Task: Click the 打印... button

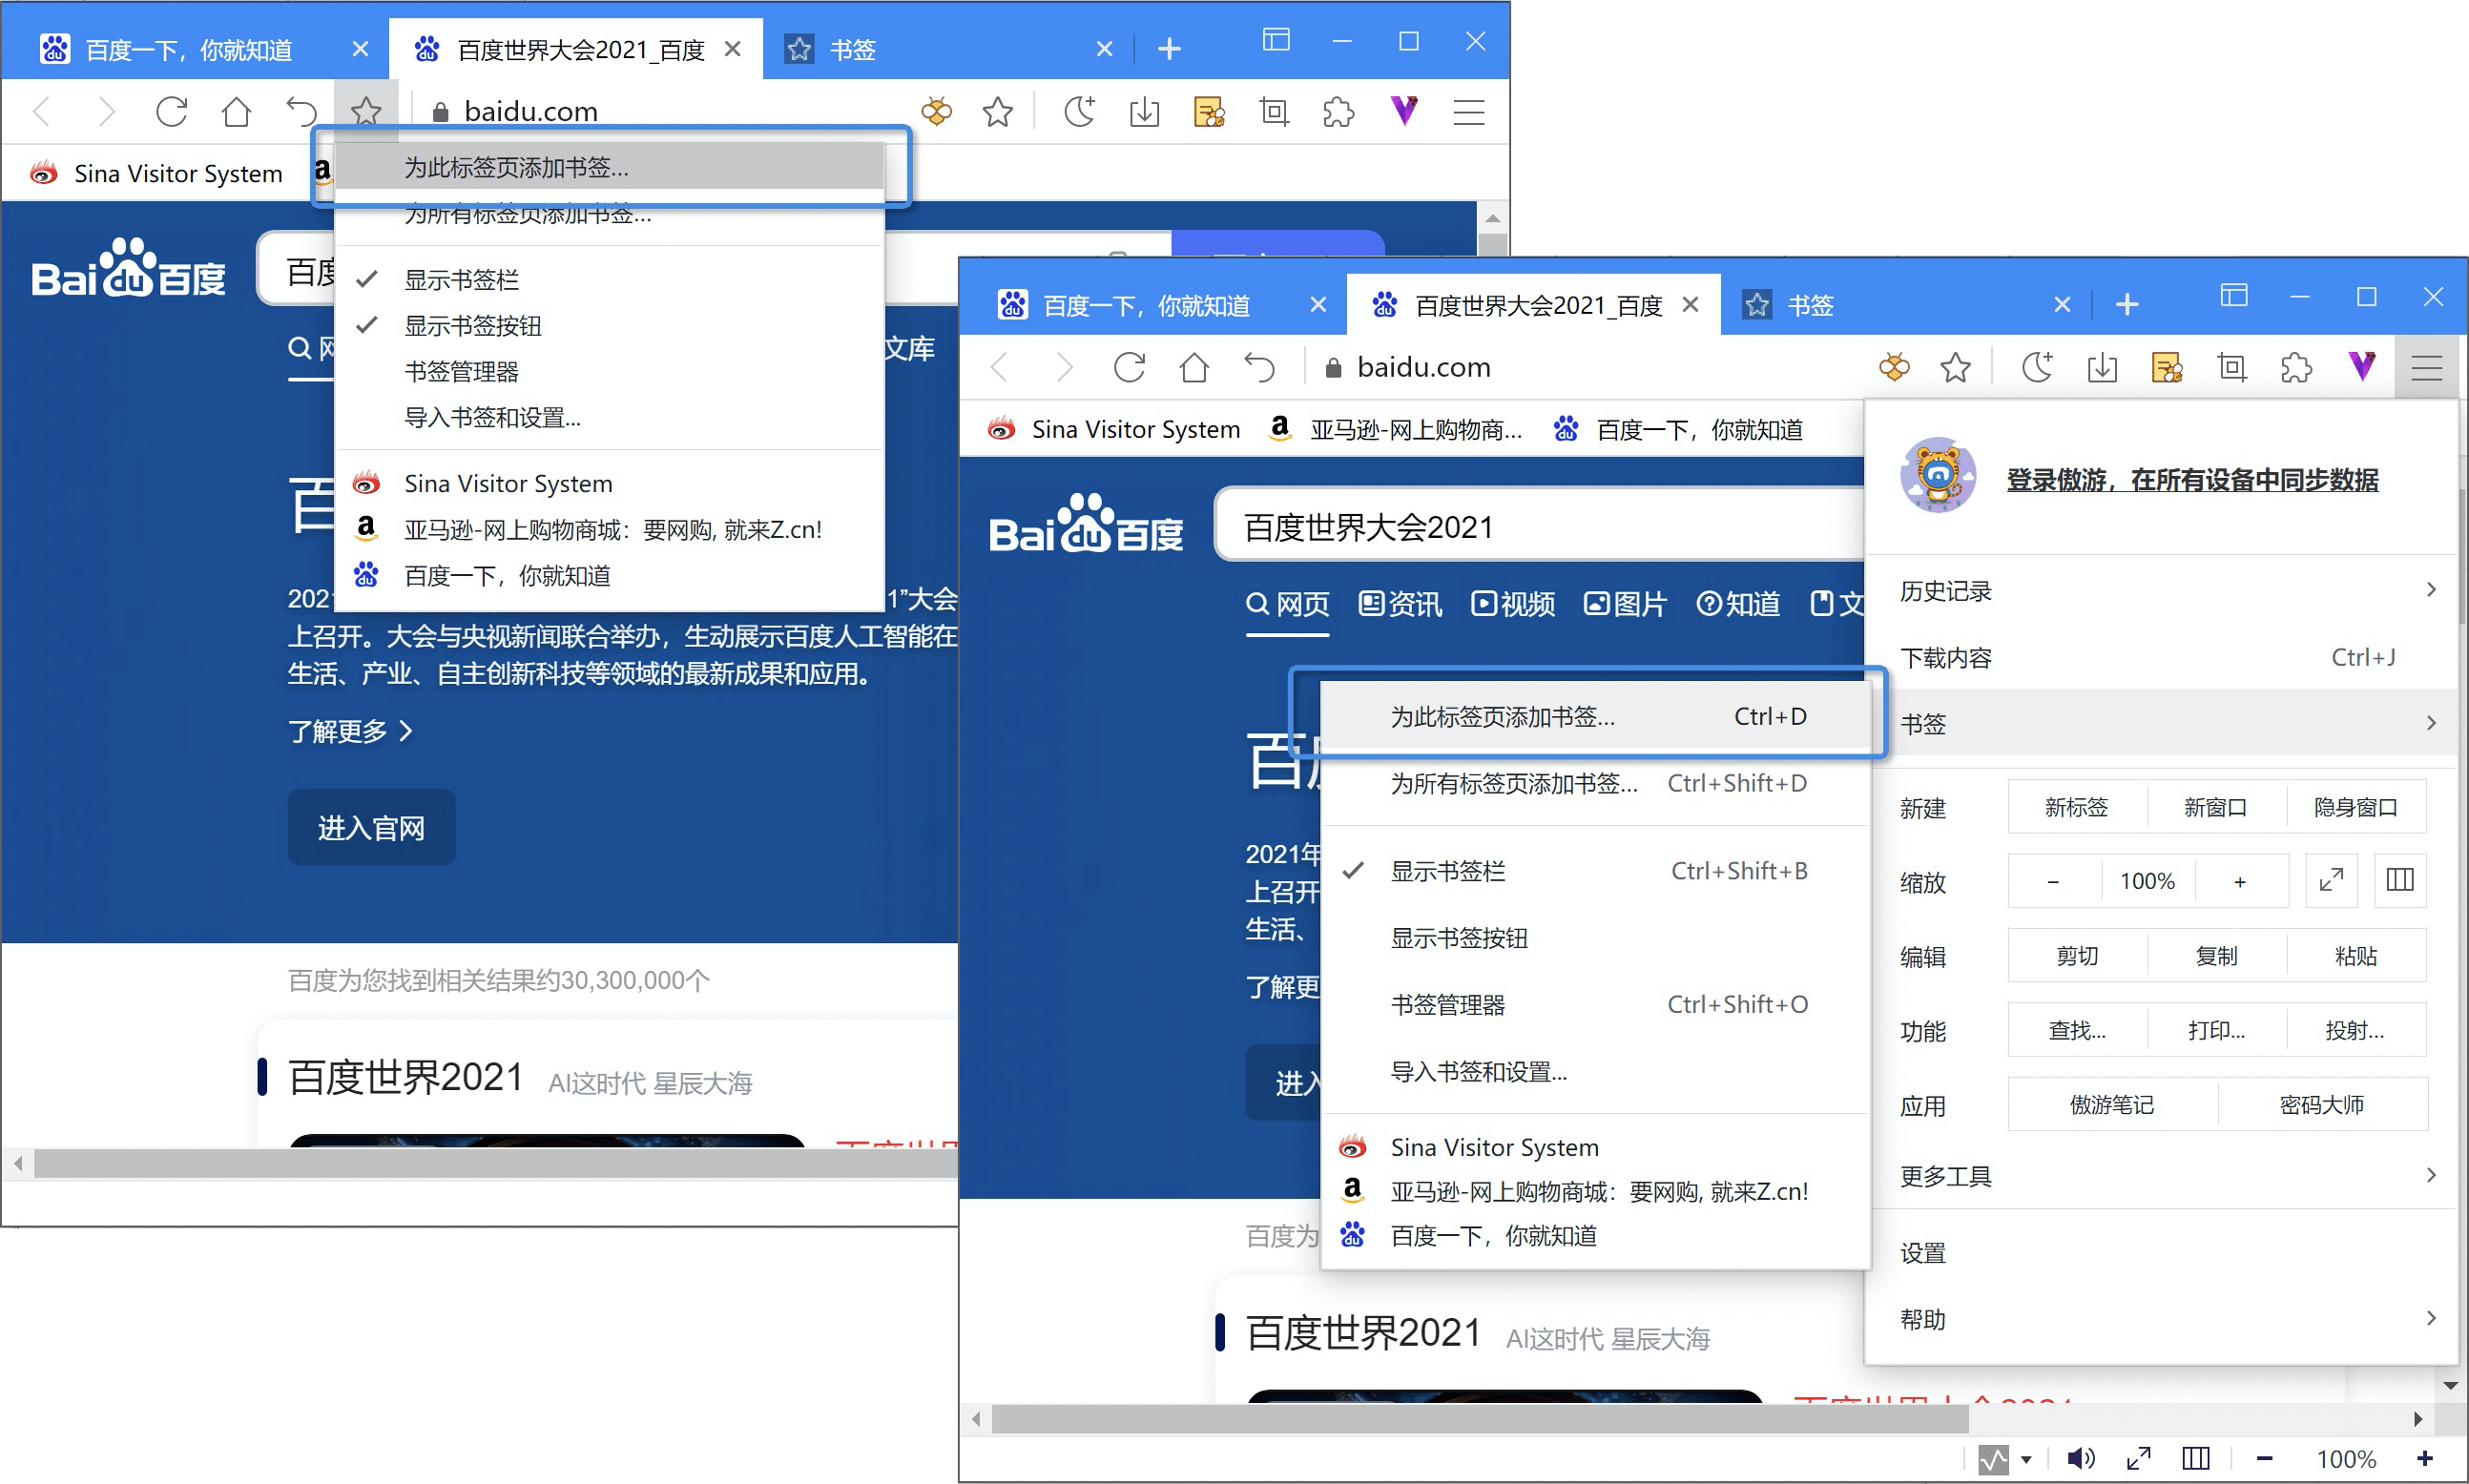Action: [2216, 1029]
